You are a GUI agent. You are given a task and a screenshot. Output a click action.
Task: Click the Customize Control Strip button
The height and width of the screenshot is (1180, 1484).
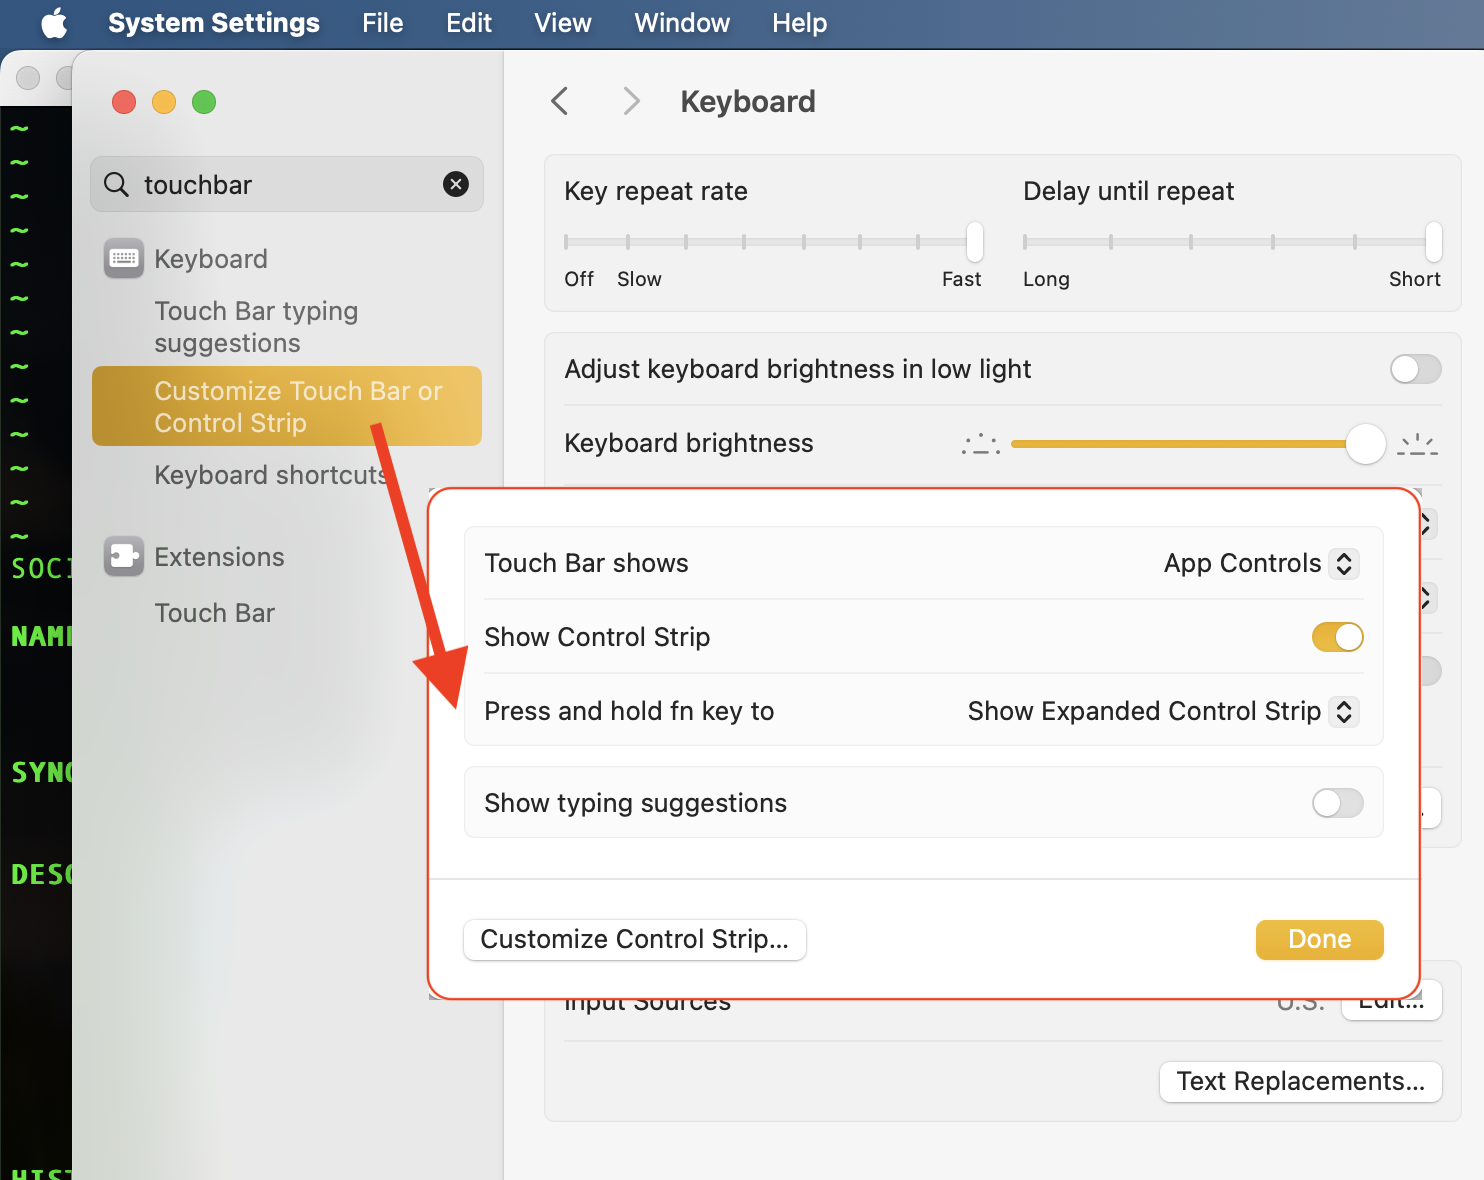634,939
